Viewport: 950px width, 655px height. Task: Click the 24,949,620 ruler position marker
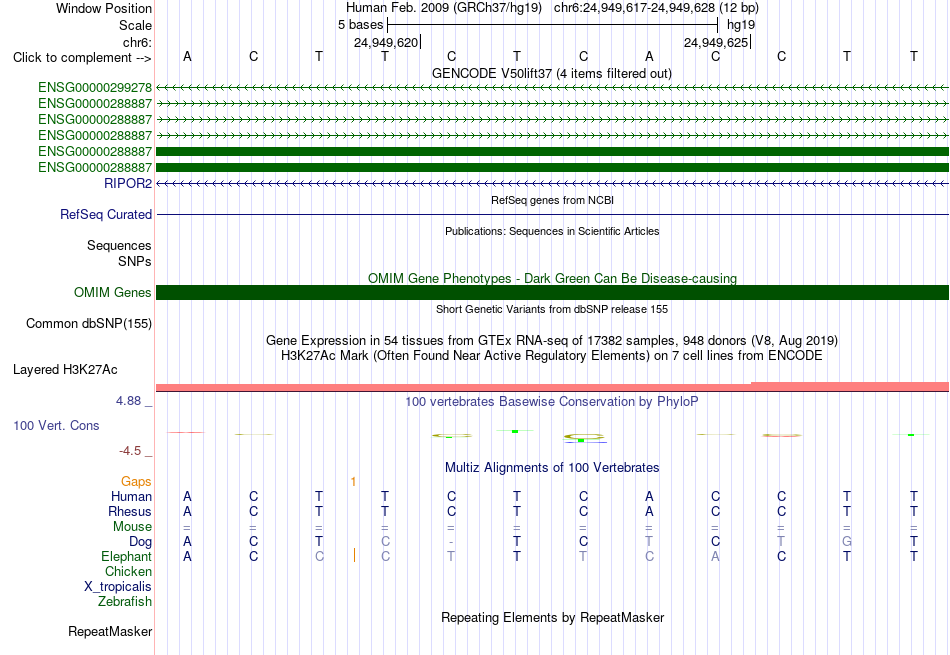[x=386, y=42]
